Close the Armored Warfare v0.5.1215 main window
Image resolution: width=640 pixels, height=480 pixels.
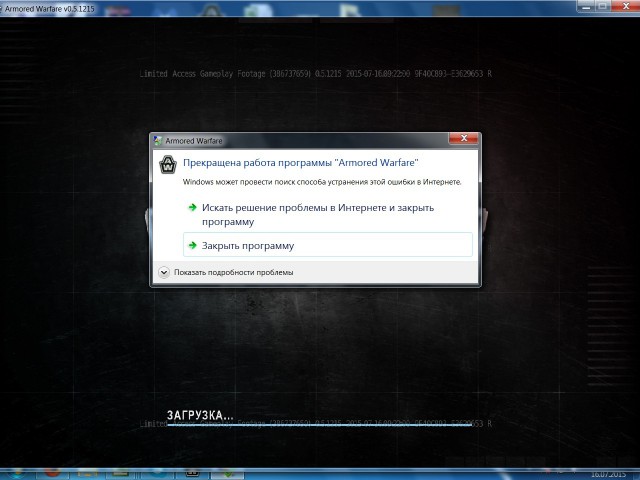[x=626, y=6]
